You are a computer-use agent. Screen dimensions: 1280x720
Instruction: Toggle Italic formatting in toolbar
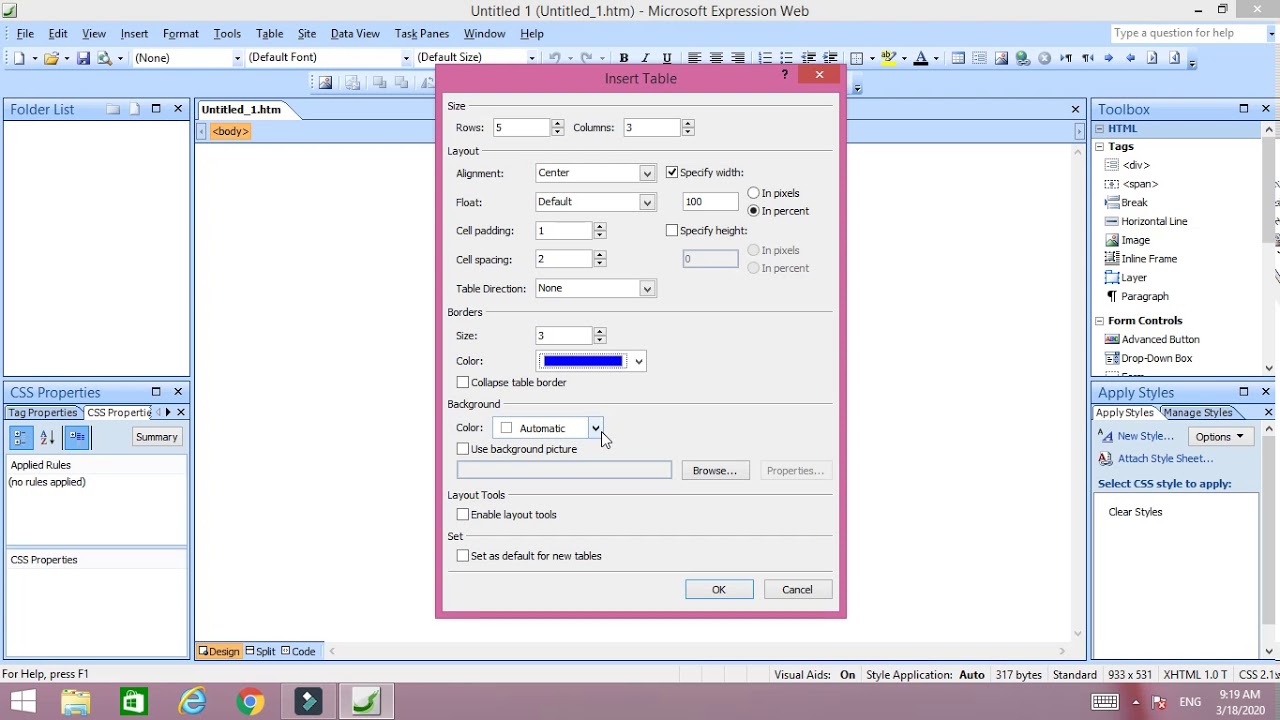pyautogui.click(x=645, y=58)
